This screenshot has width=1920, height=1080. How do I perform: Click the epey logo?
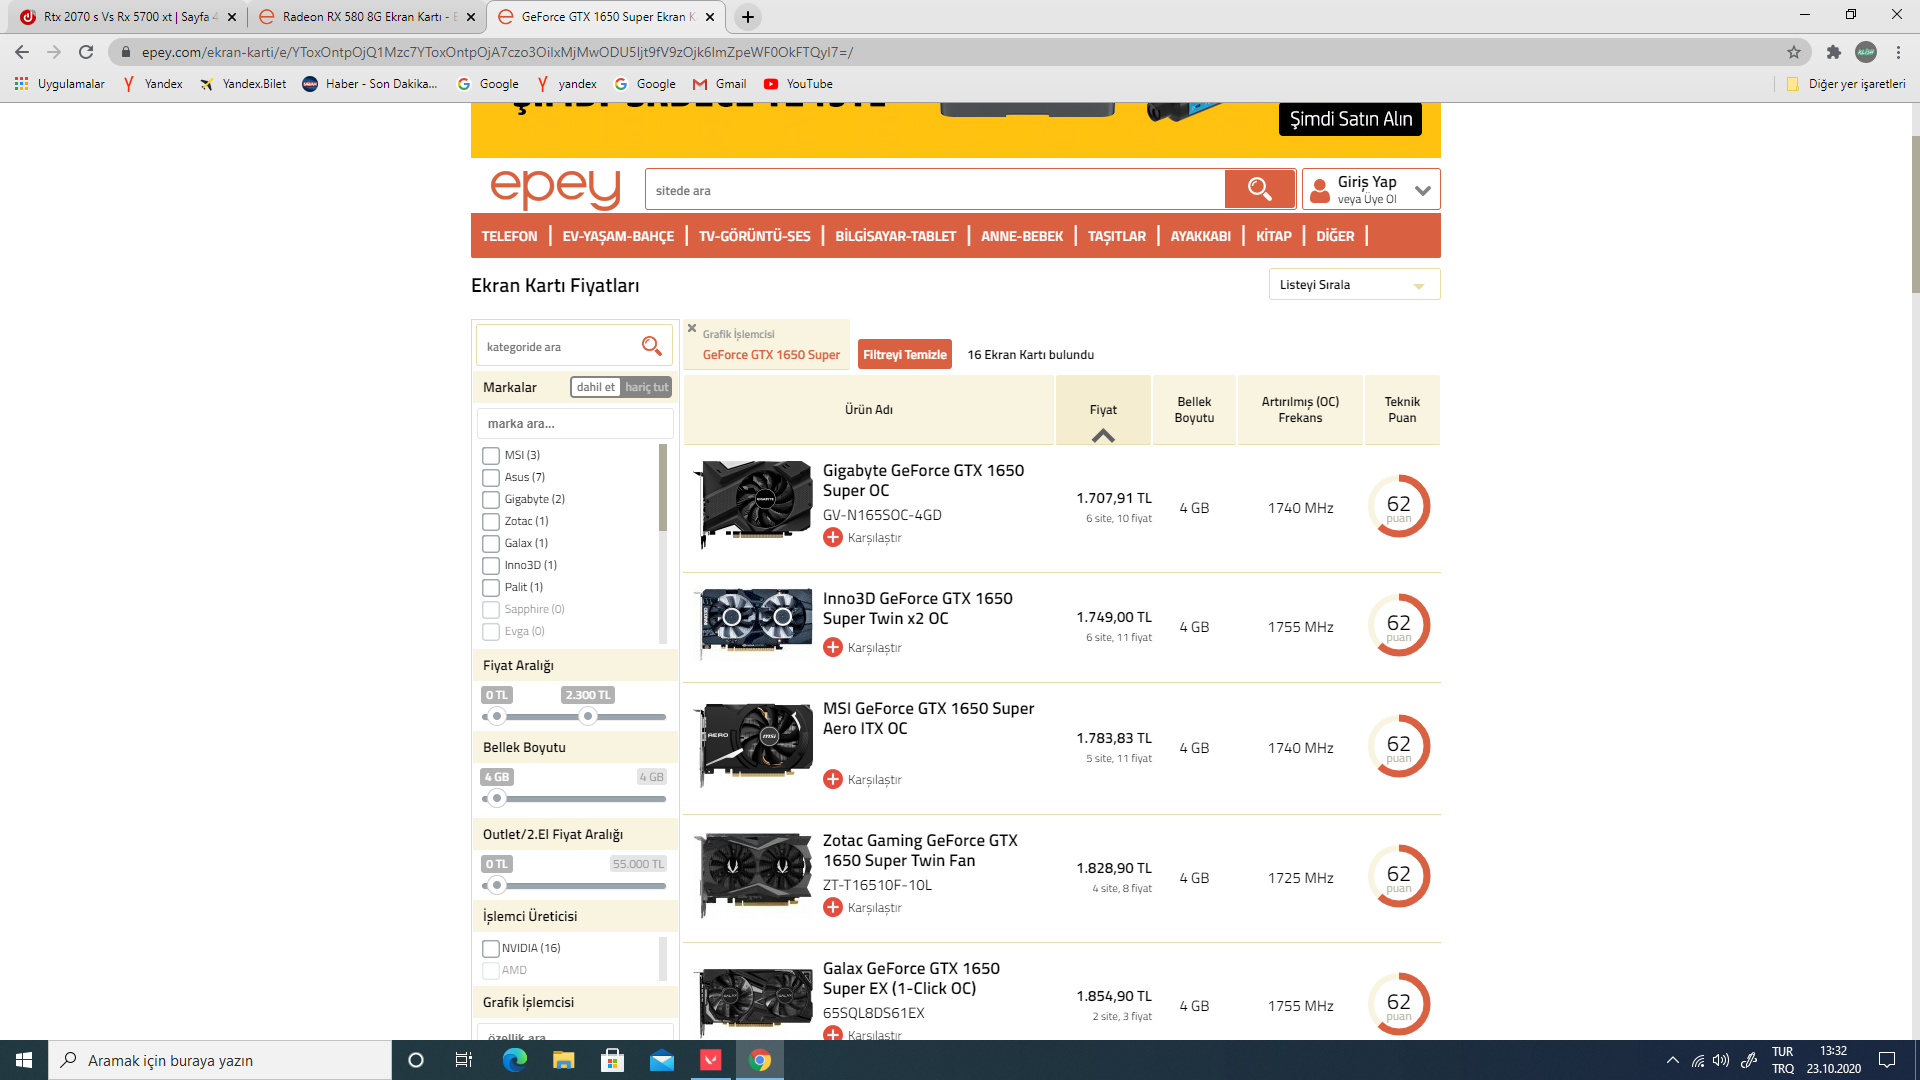pos(556,188)
